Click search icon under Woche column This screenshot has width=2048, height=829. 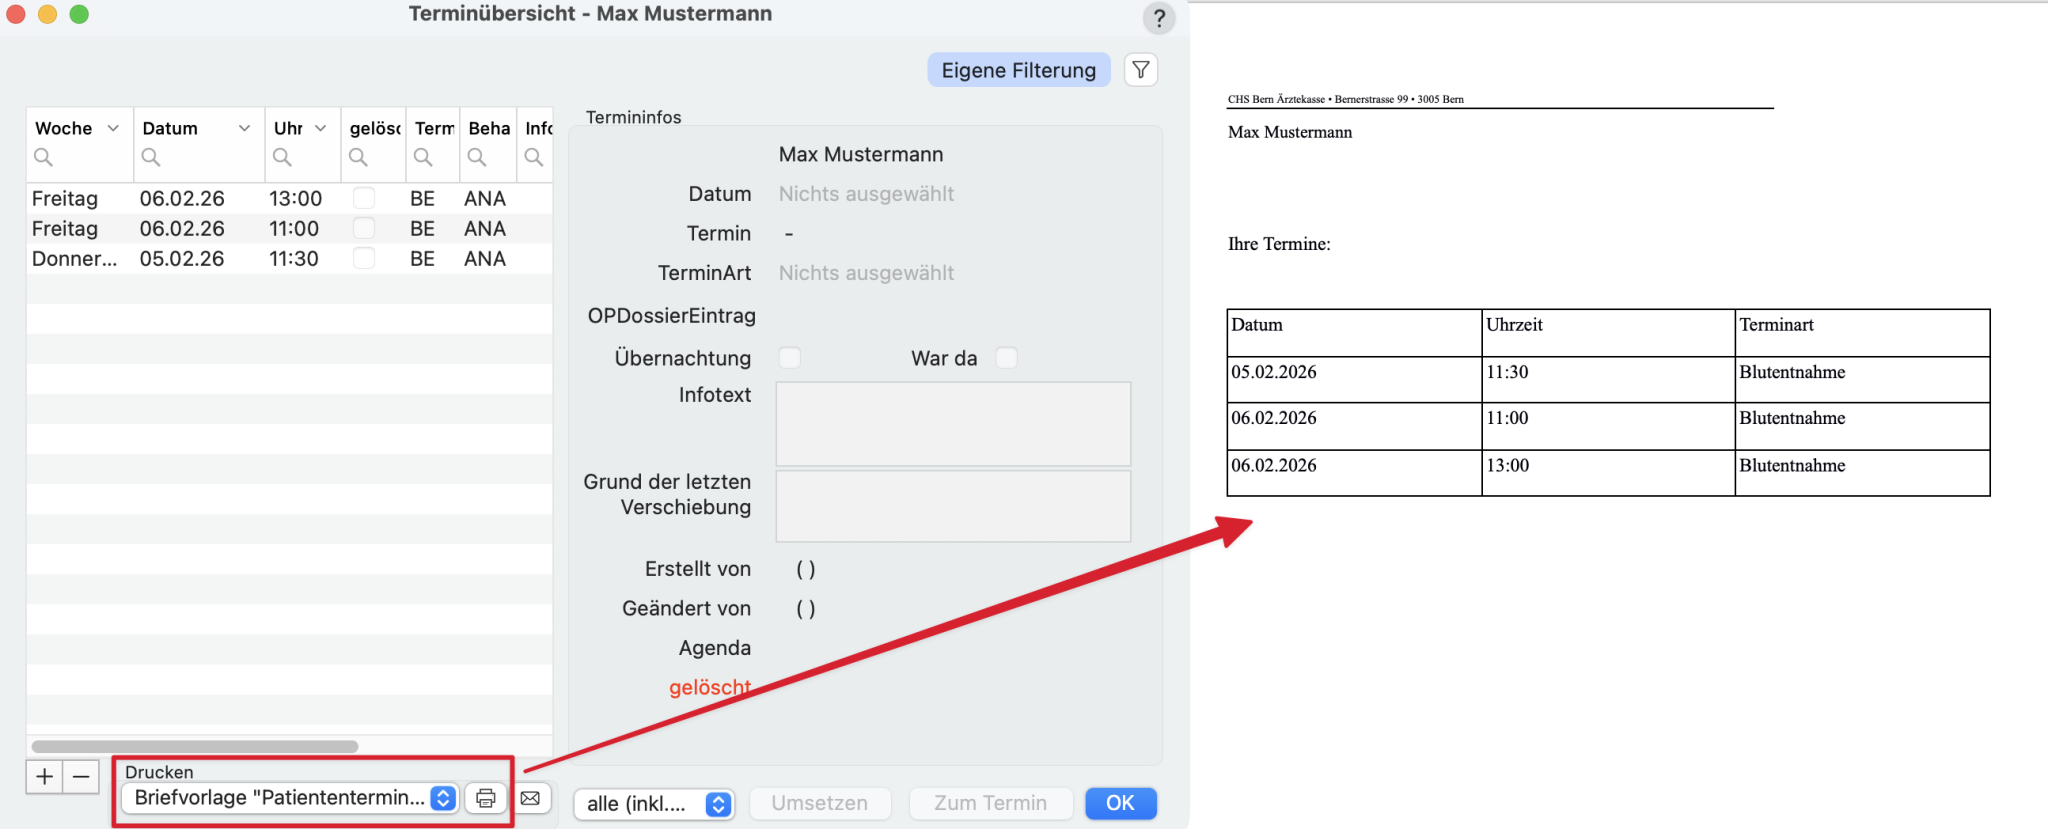pyautogui.click(x=43, y=157)
